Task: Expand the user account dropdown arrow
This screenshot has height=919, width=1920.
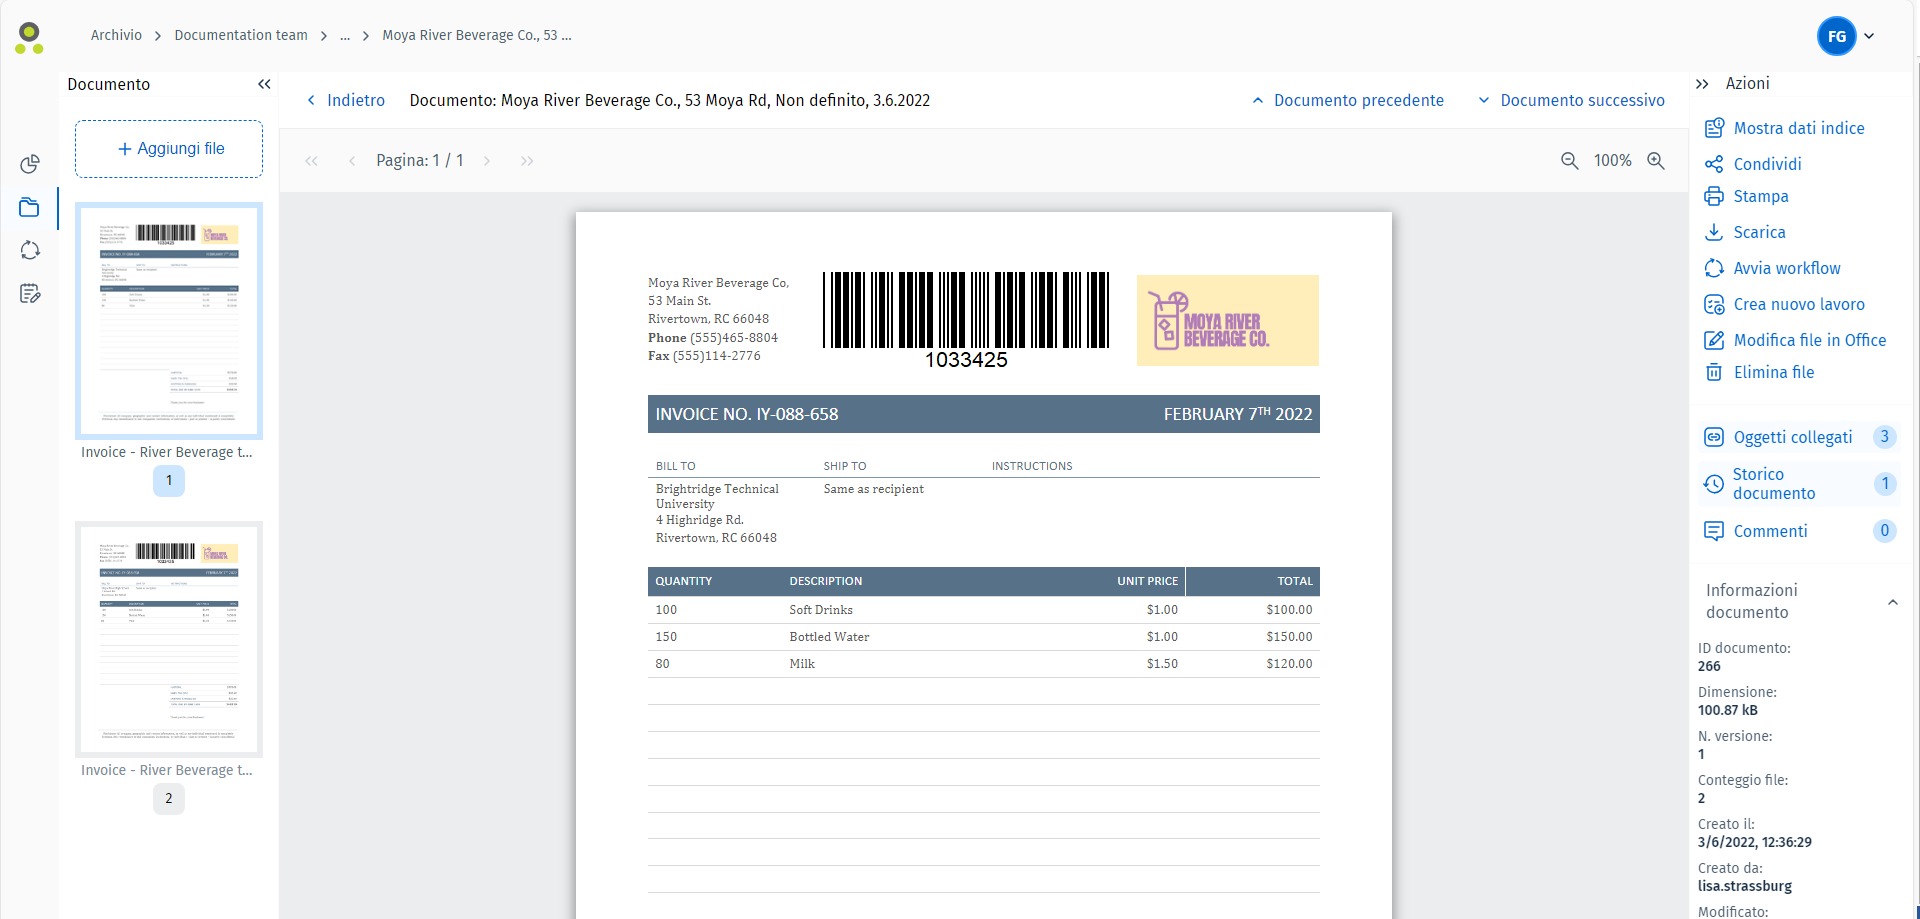Action: point(1869,36)
